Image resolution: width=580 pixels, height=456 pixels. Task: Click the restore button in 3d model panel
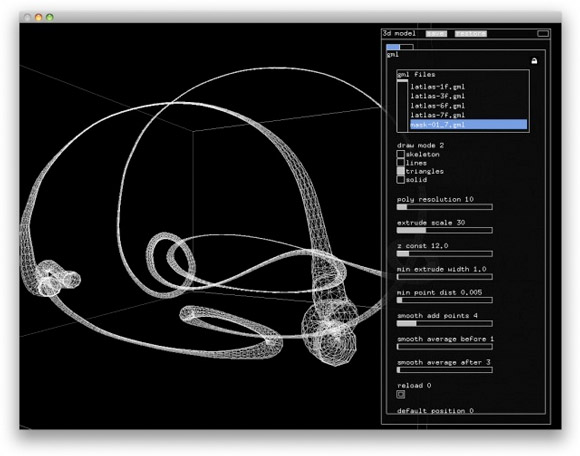pos(471,34)
